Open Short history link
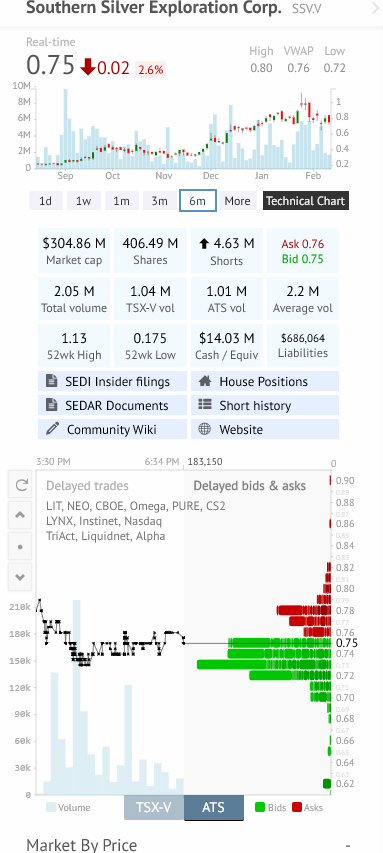 (x=265, y=405)
